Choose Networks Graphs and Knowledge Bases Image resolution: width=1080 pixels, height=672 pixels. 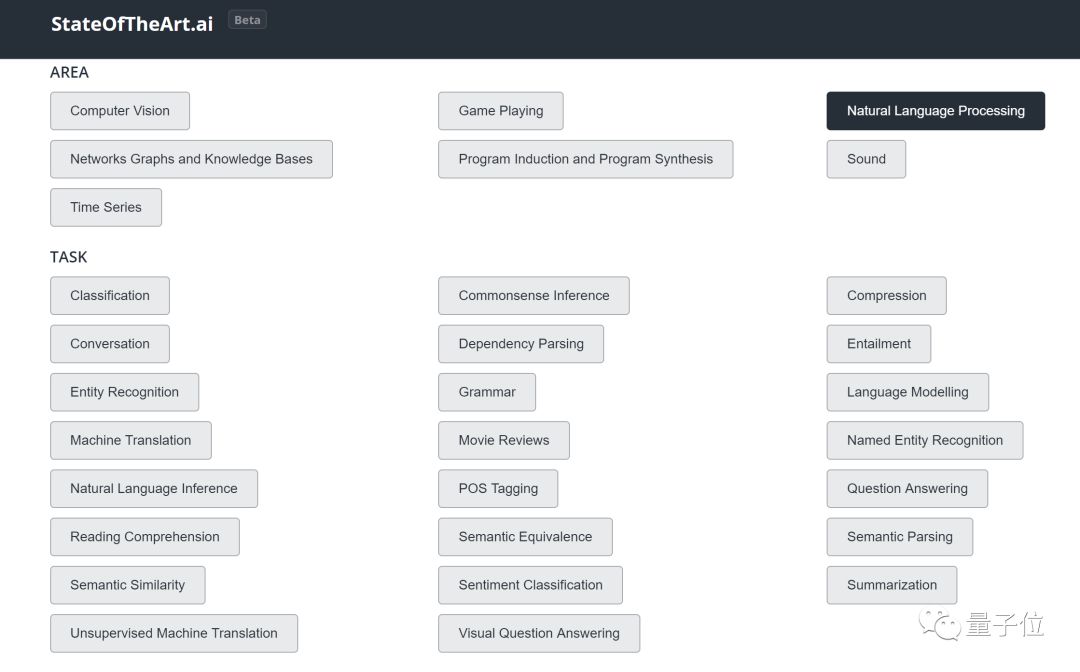pos(191,159)
